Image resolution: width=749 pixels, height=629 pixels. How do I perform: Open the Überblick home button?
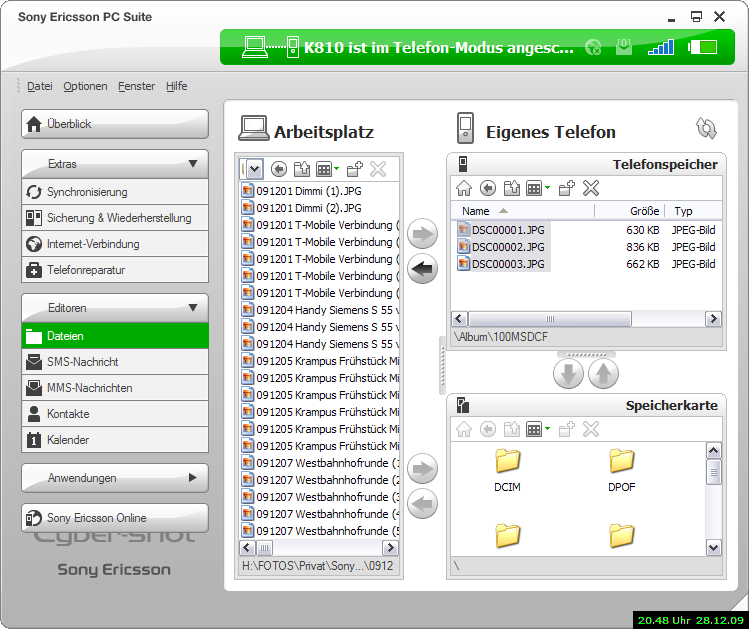click(115, 124)
